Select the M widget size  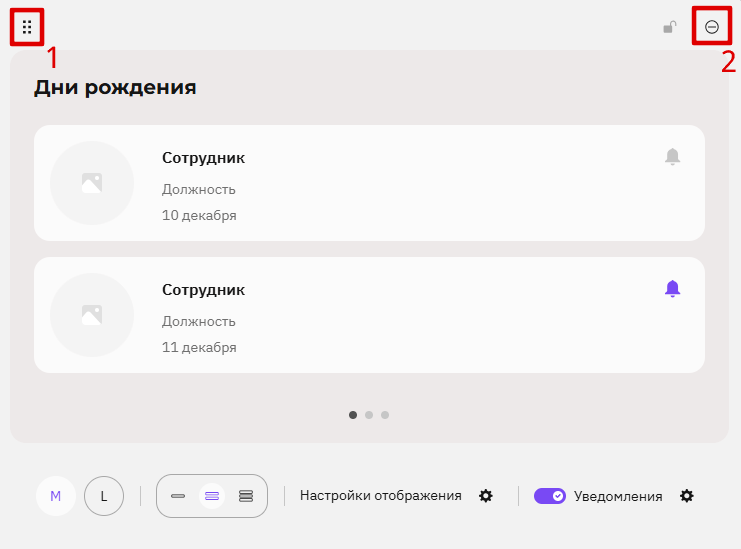(56, 496)
